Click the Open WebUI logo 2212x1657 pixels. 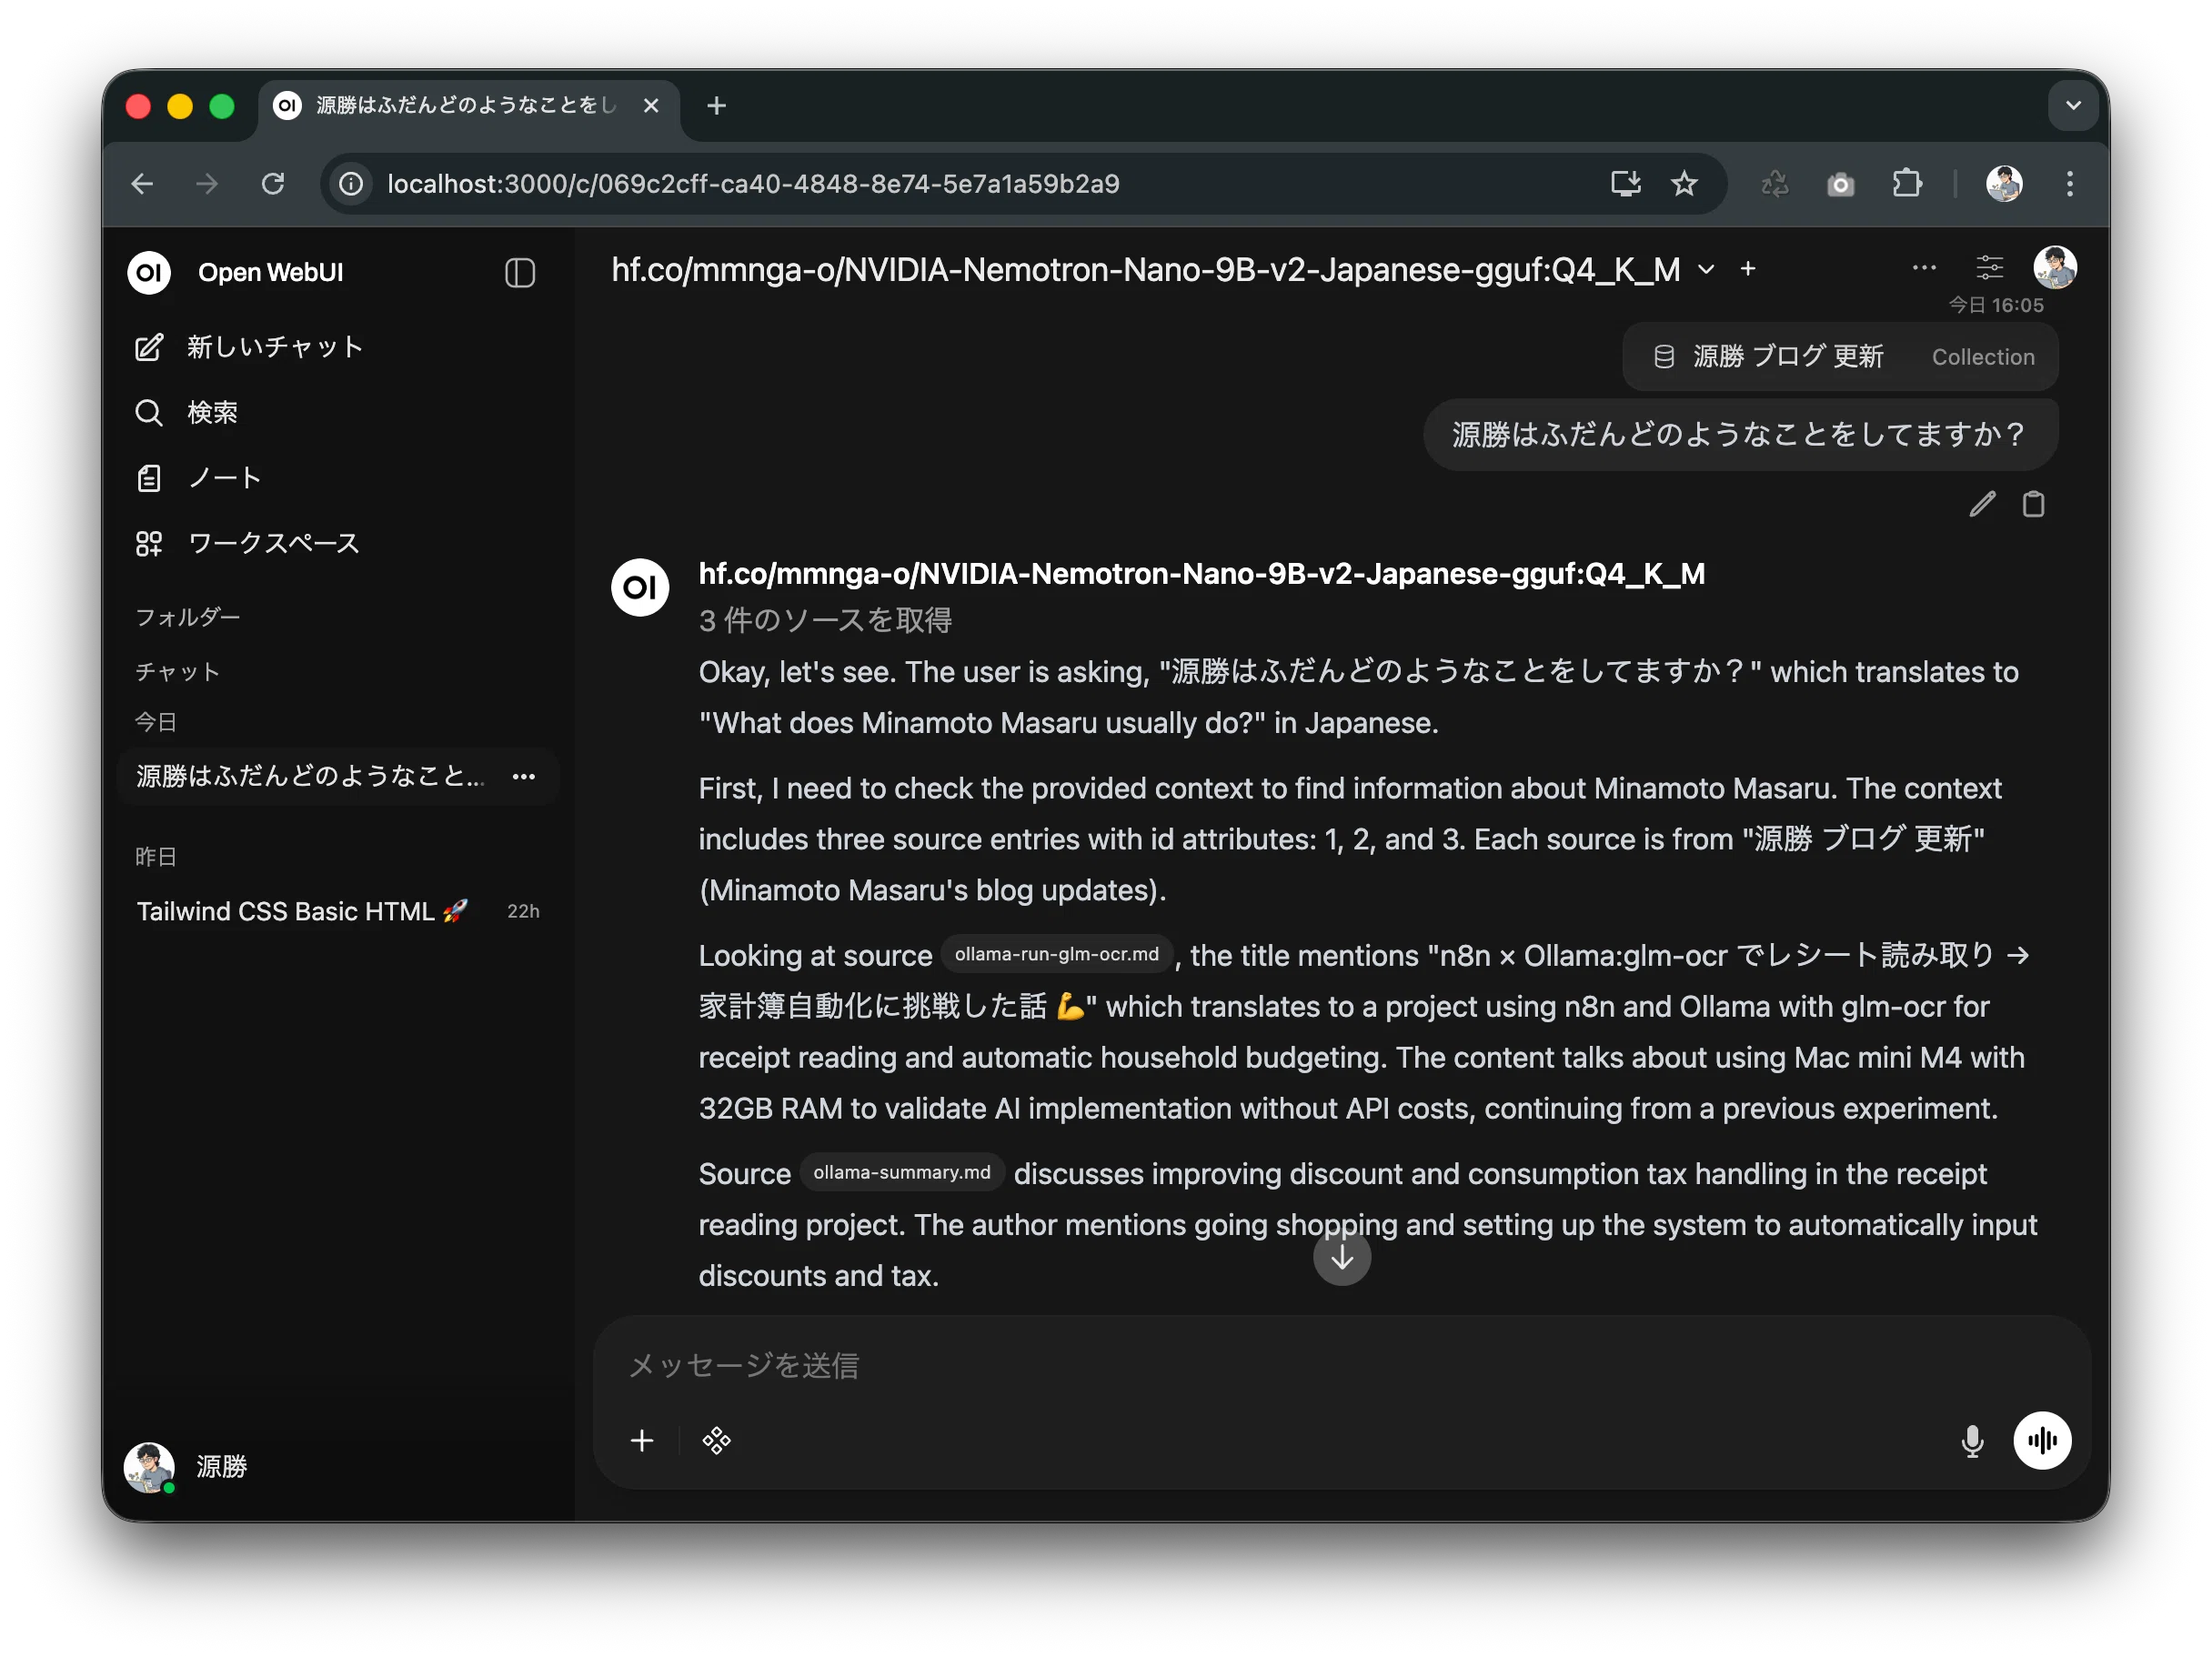pyautogui.click(x=149, y=272)
